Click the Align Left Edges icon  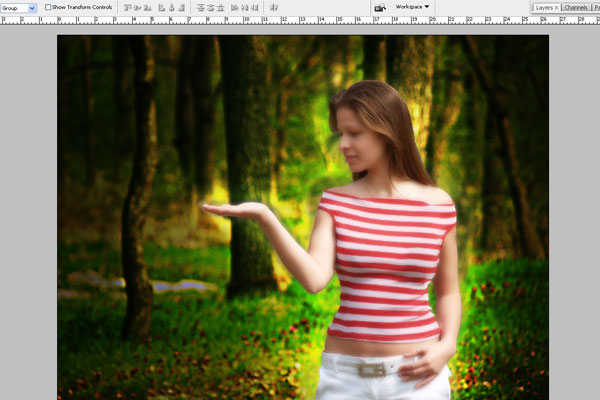click(161, 7)
